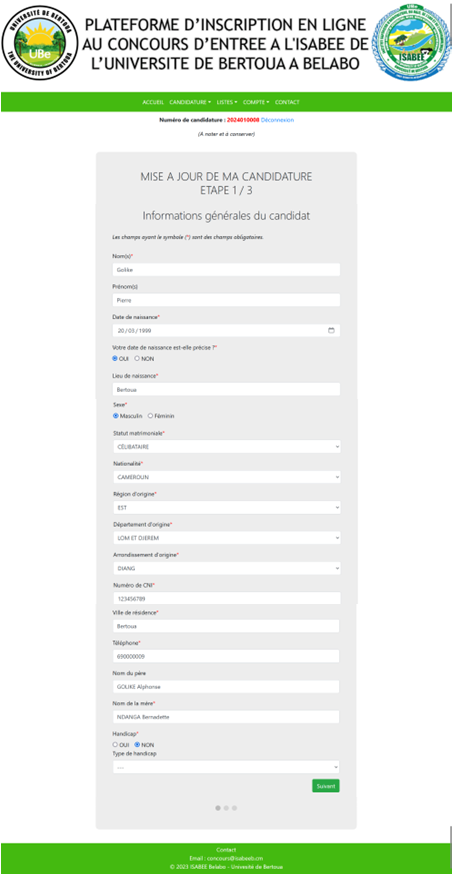Open the CANDIDATURE menu
The height and width of the screenshot is (875, 452).
190,102
